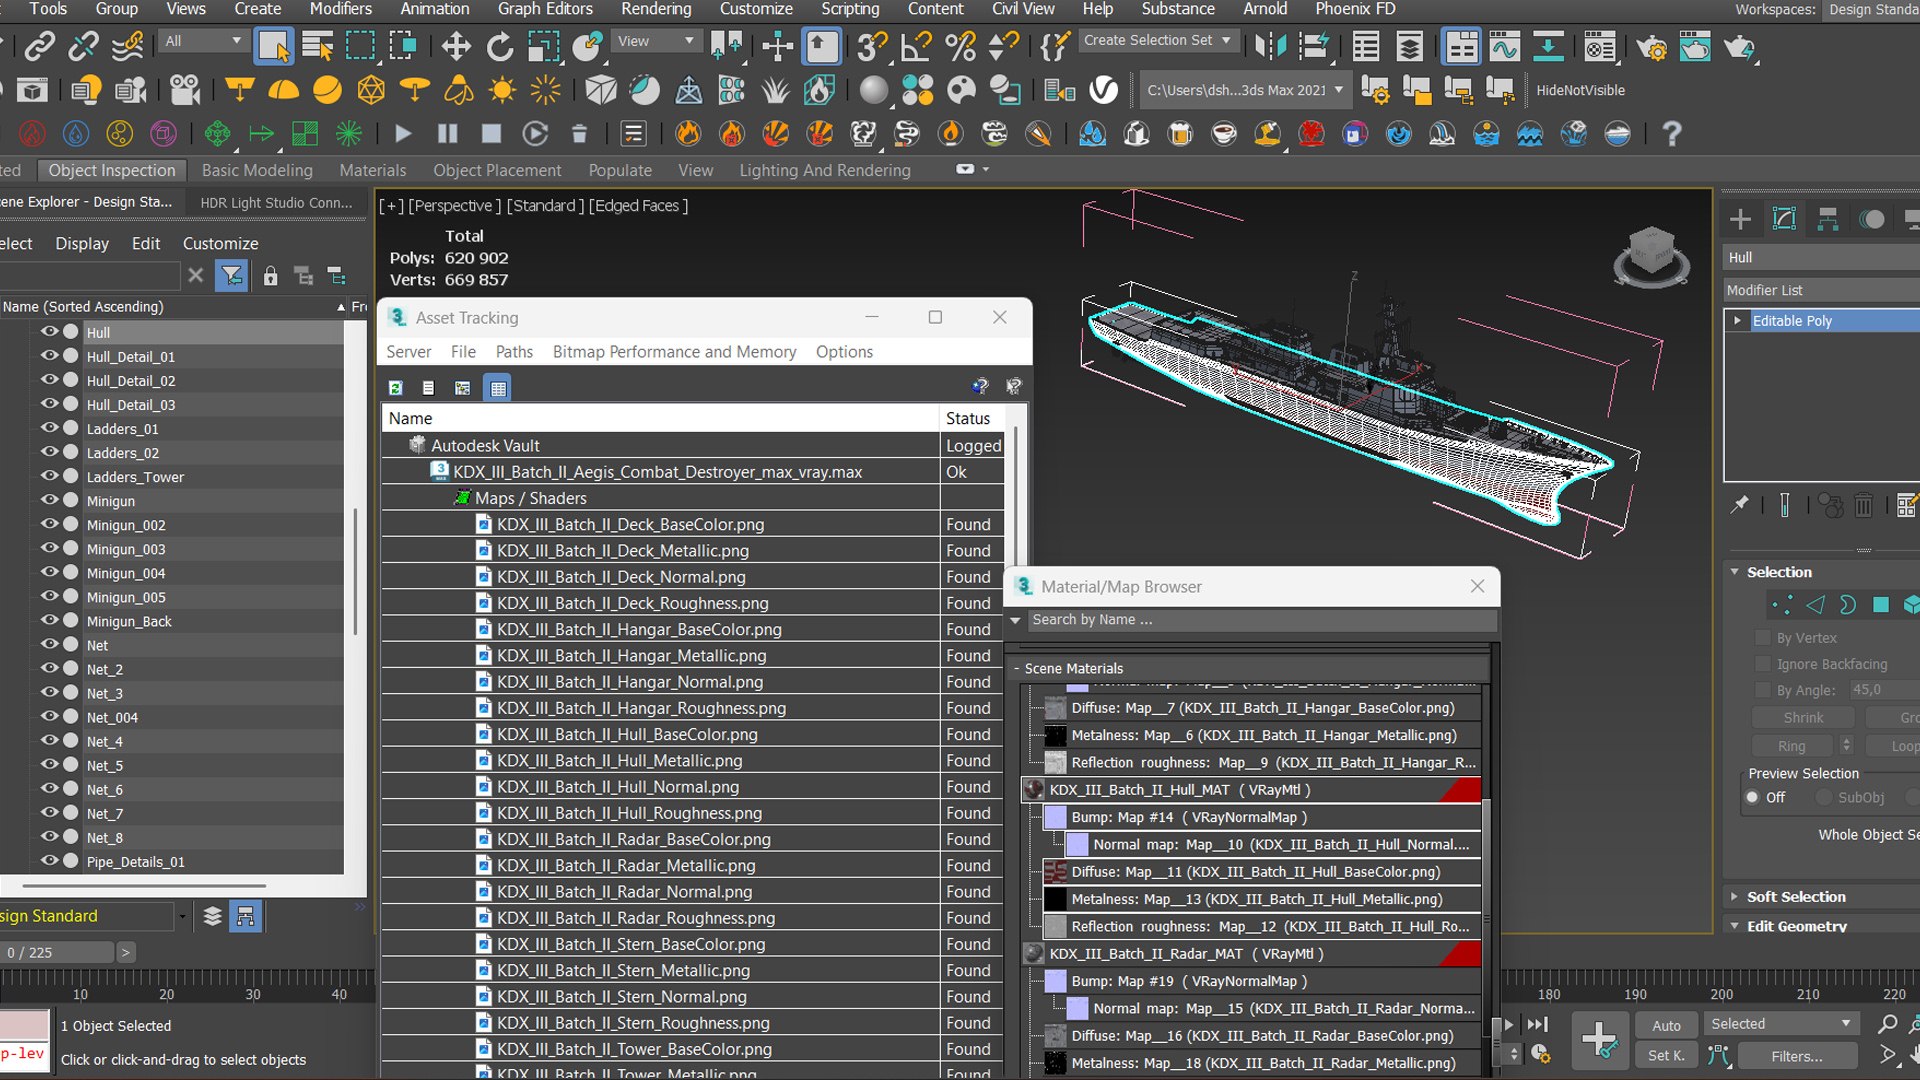The height and width of the screenshot is (1080, 1920).
Task: Click the KDX_III_Batch_II_Hull_MAT material swatch
Action: pos(1033,790)
